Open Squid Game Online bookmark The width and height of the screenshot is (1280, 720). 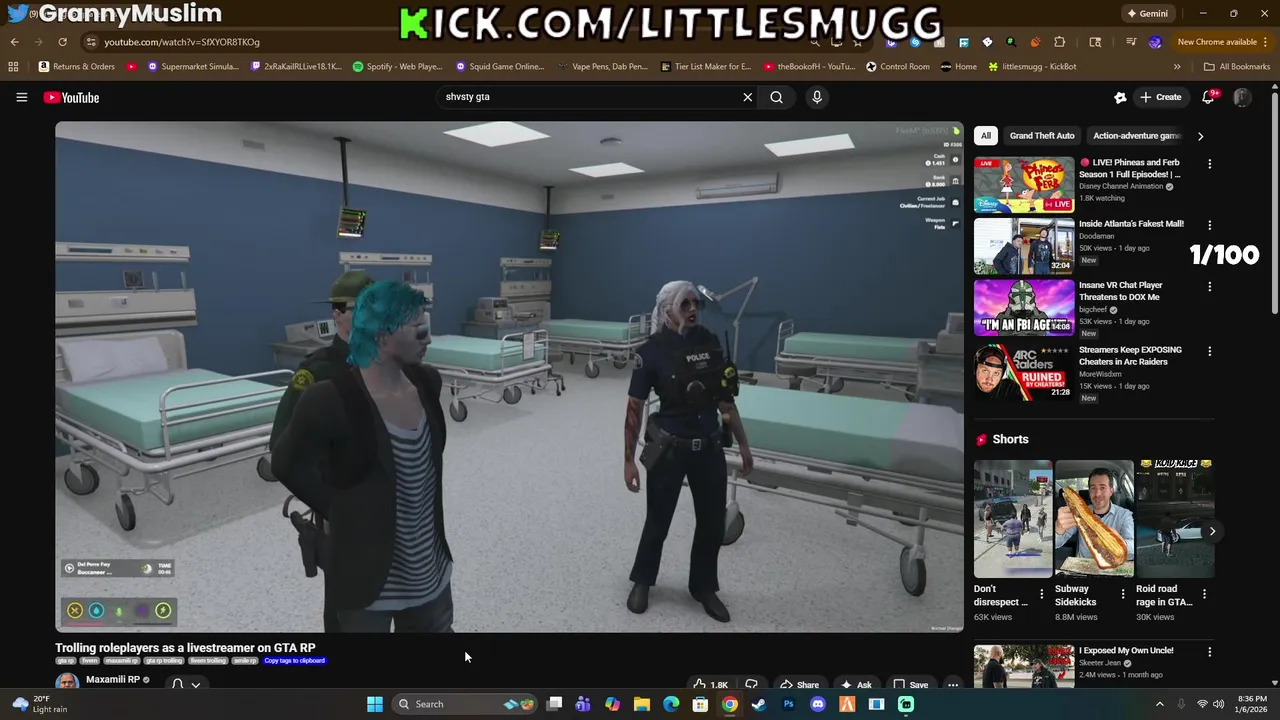[x=500, y=67]
